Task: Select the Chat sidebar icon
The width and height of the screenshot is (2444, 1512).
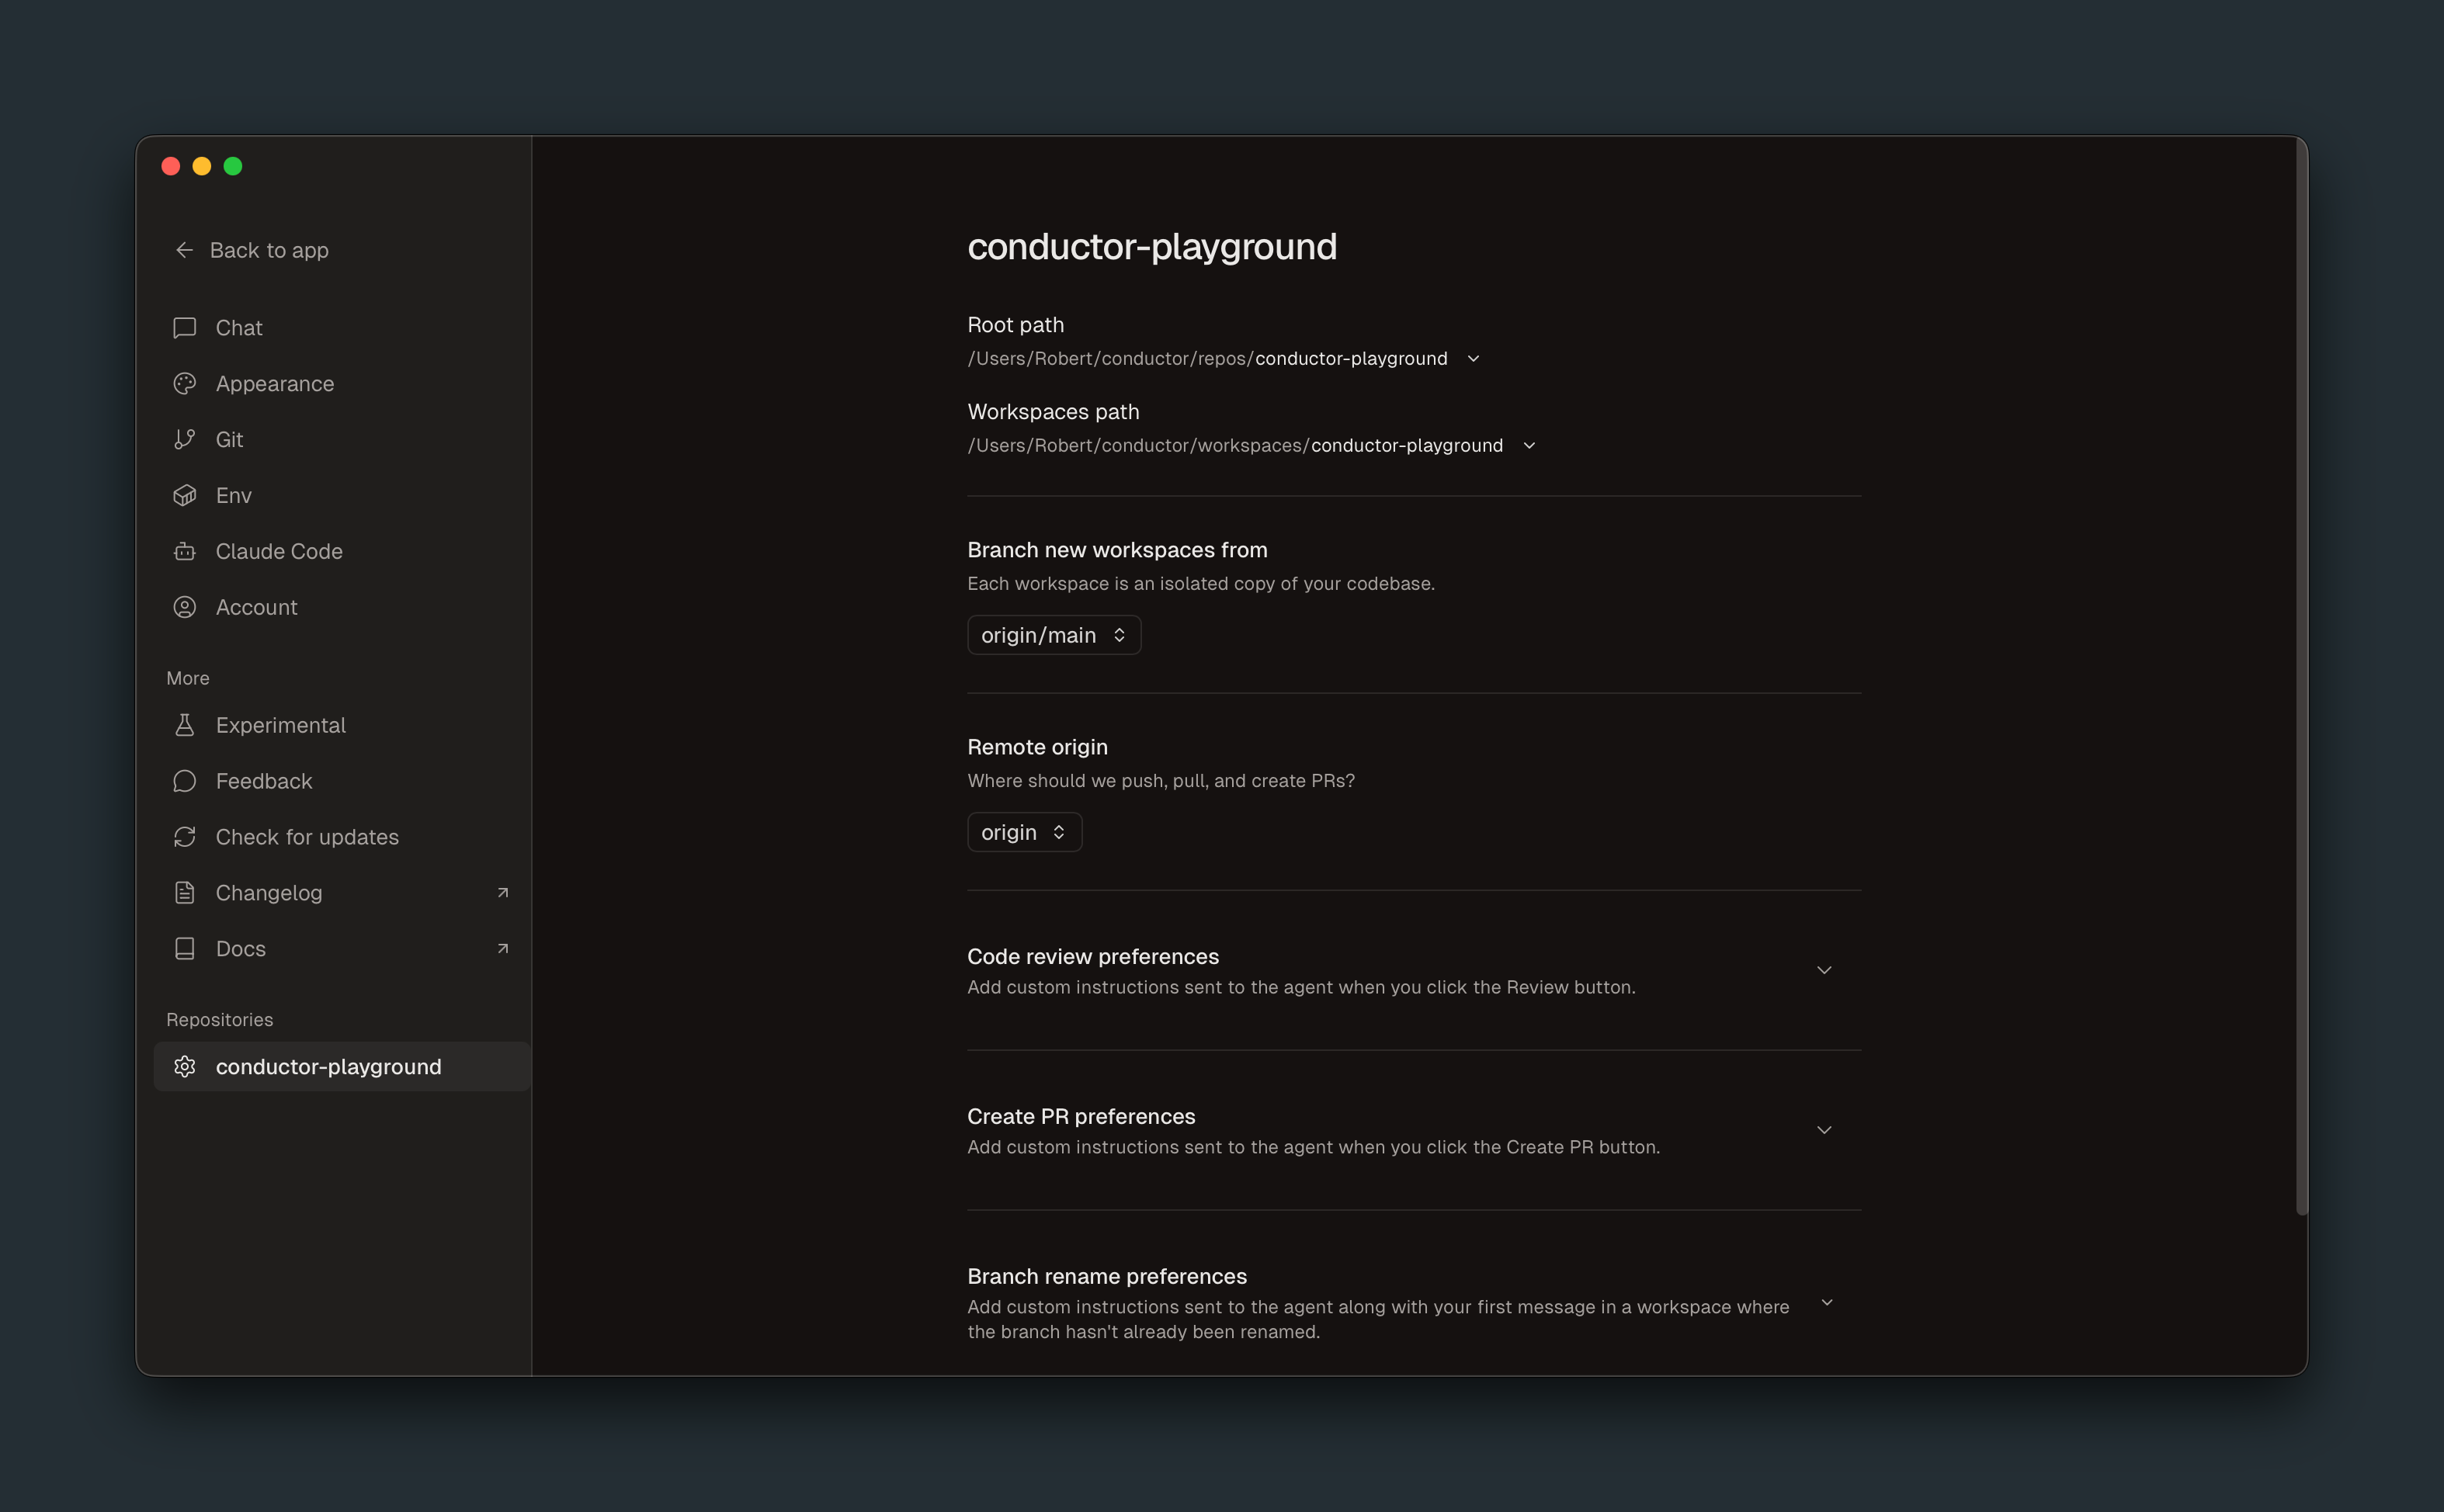Action: tap(185, 327)
